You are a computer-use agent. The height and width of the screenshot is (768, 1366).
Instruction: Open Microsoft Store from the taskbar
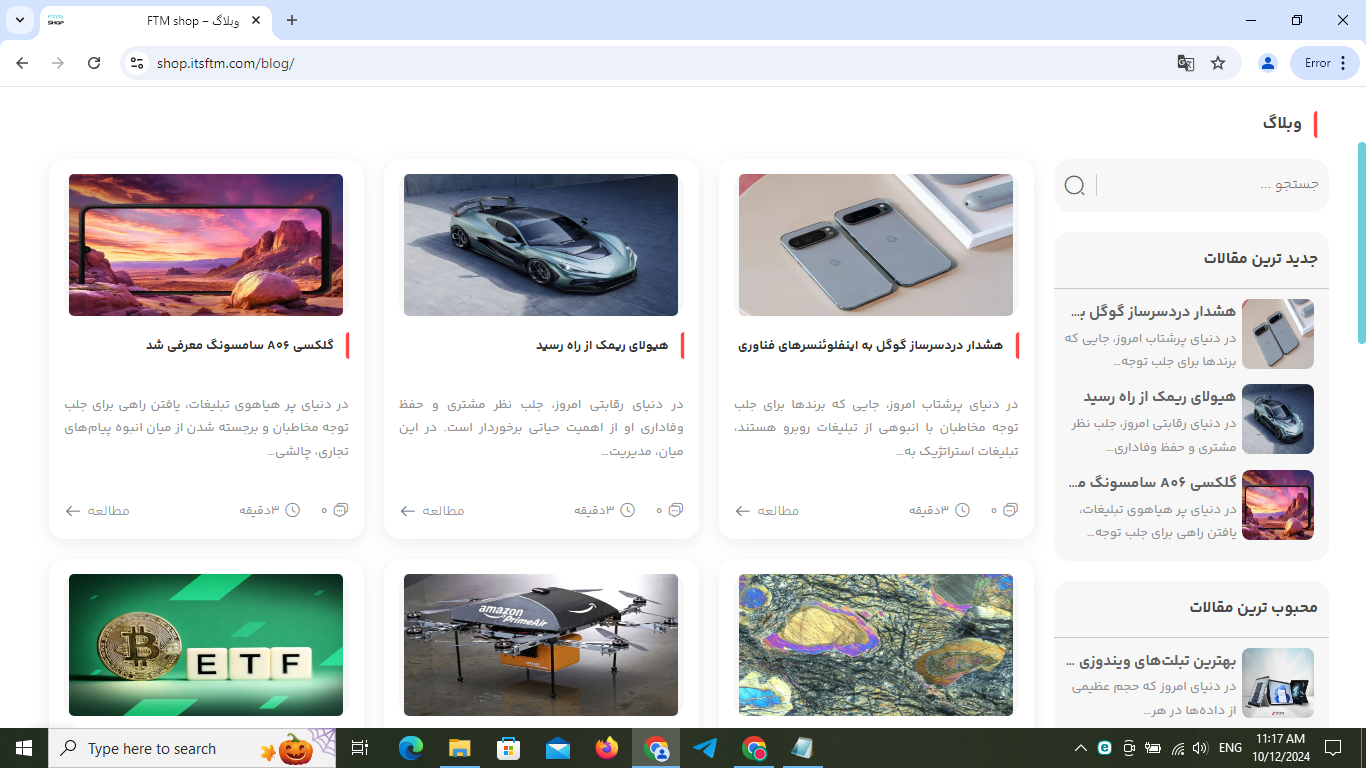pyautogui.click(x=508, y=748)
